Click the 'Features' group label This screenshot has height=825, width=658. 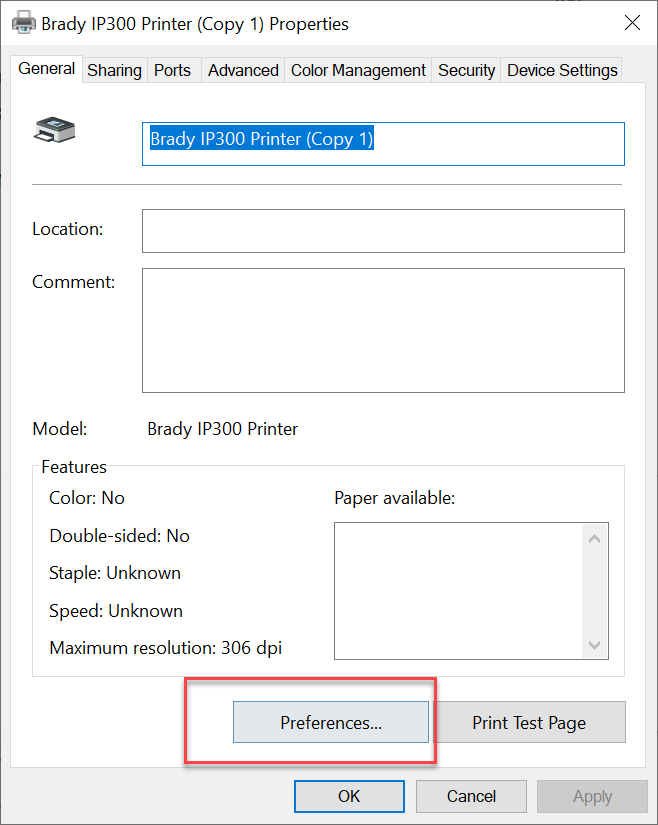click(x=74, y=467)
